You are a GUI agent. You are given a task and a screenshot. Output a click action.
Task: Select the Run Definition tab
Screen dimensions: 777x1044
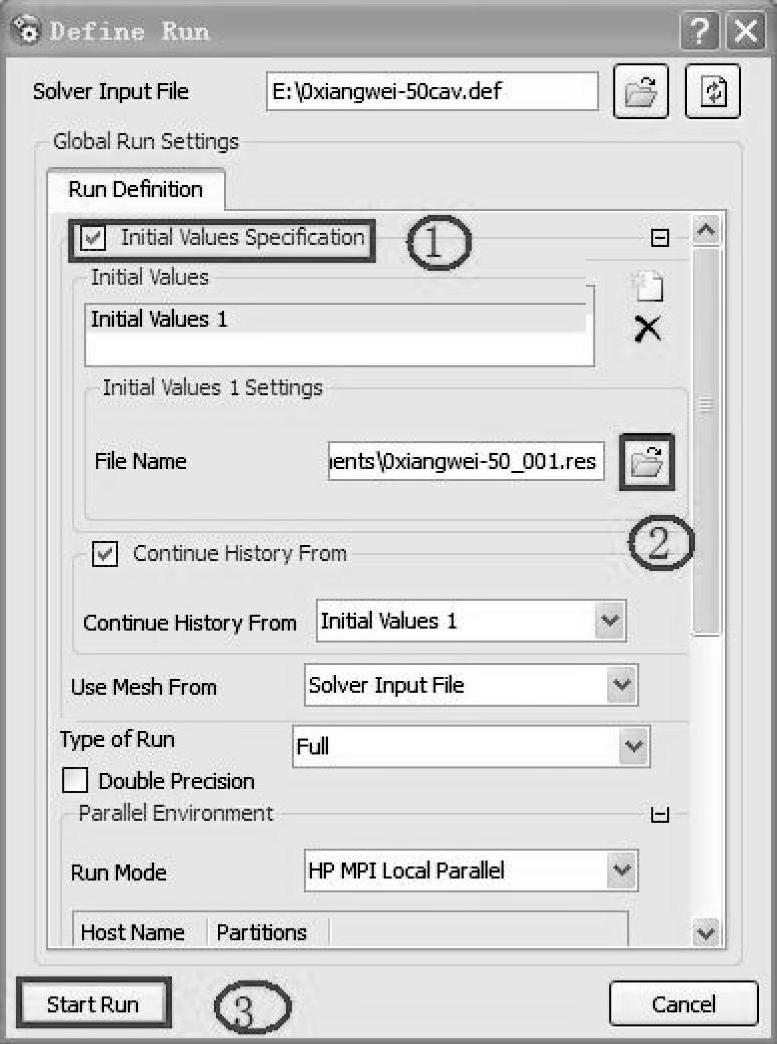(x=135, y=190)
